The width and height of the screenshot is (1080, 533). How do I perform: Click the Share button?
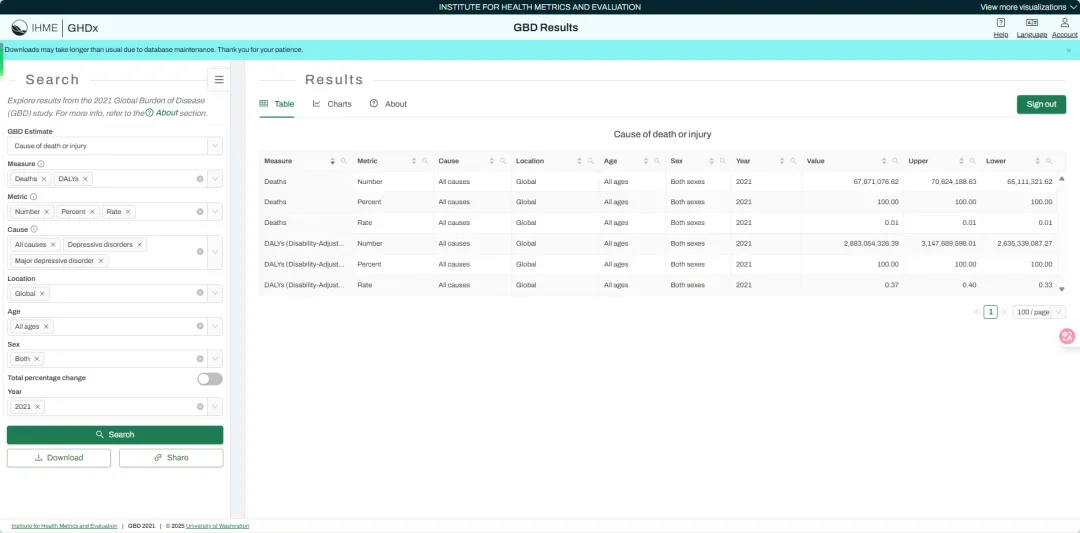click(x=171, y=458)
